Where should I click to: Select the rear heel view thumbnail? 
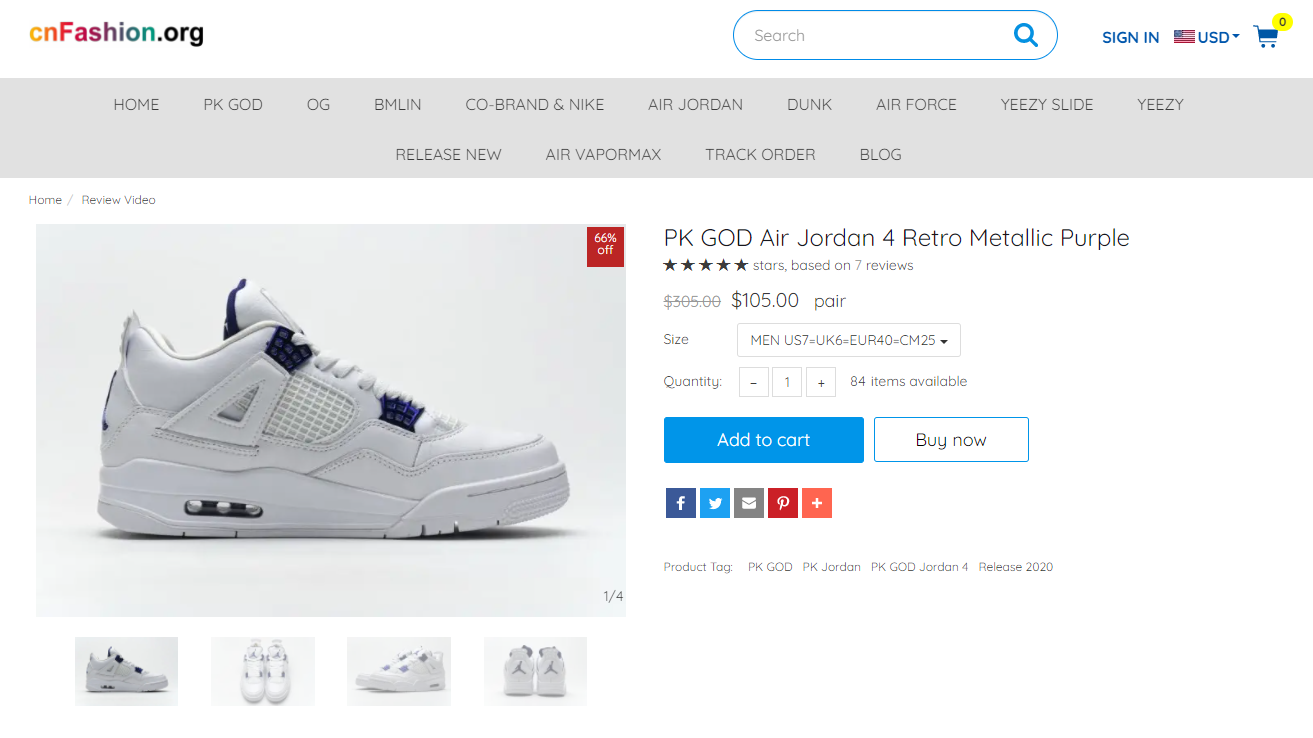(x=535, y=671)
